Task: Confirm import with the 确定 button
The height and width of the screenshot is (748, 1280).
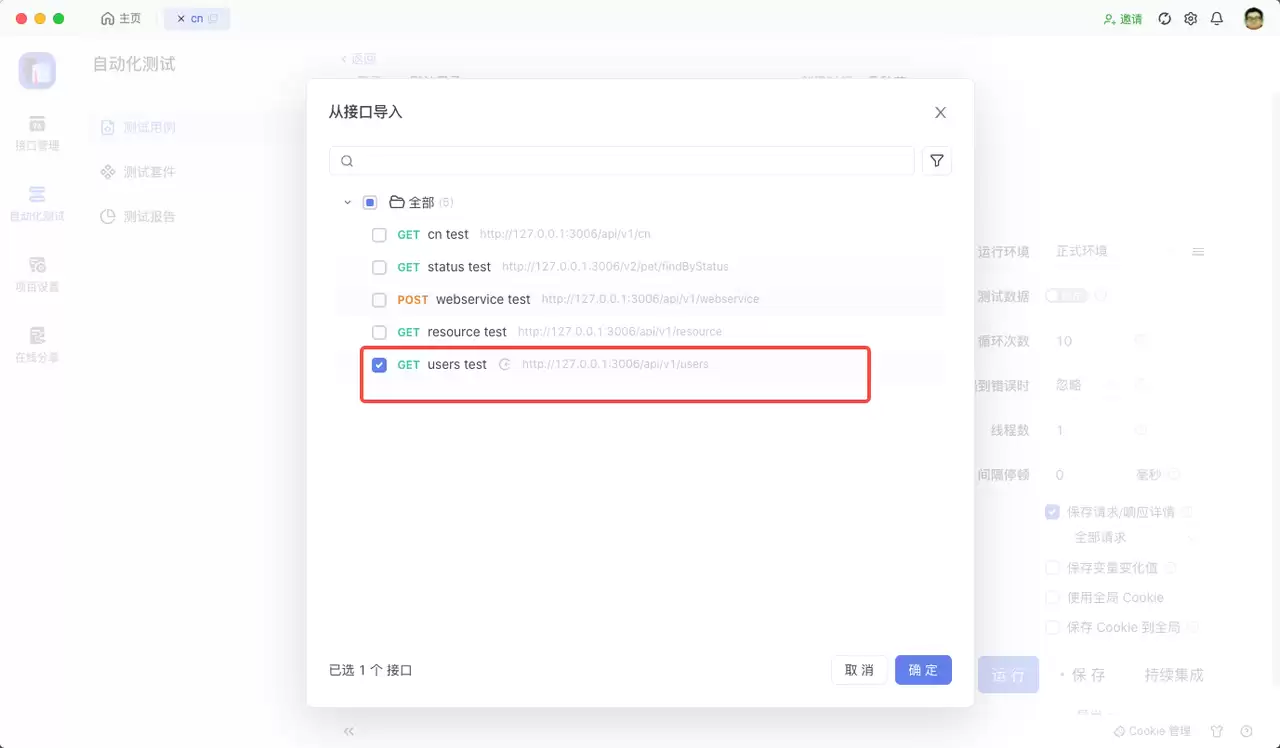Action: [923, 670]
